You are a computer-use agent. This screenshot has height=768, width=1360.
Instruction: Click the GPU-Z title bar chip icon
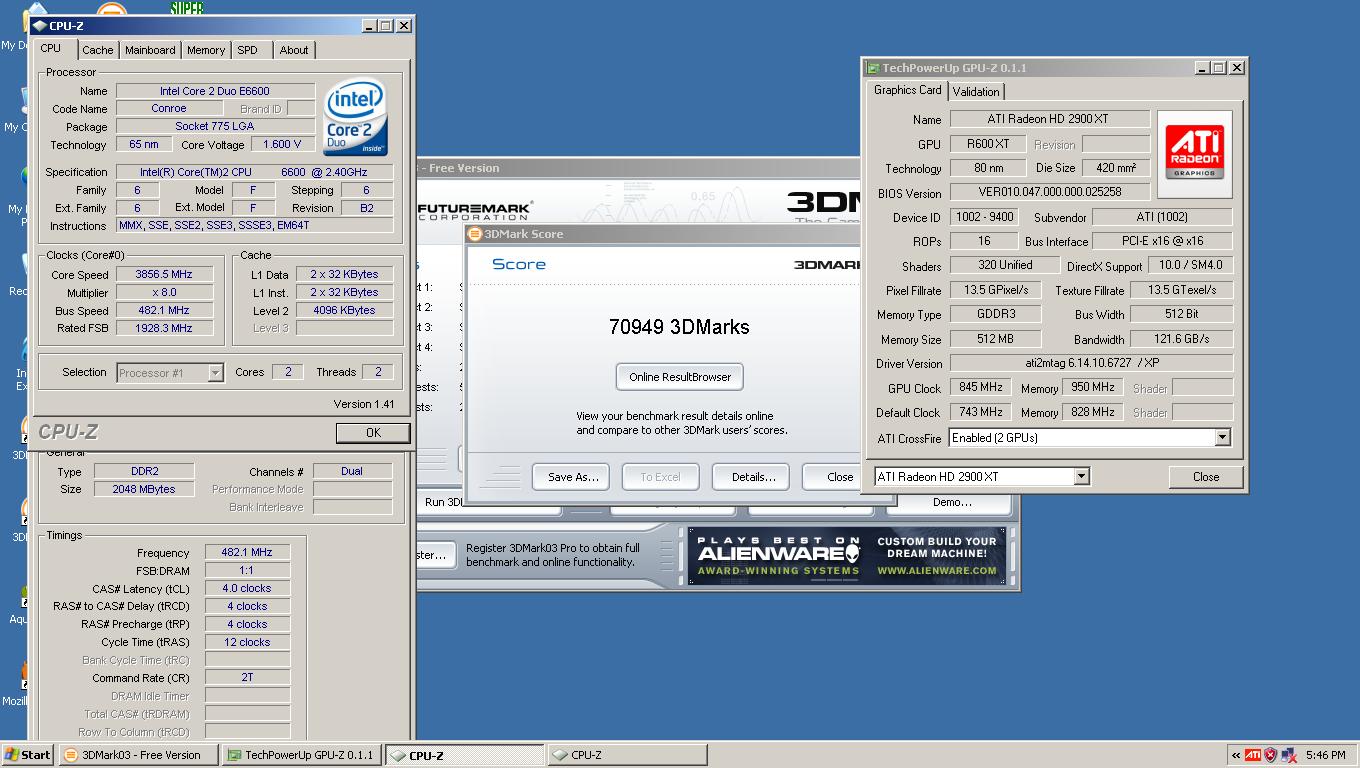click(872, 68)
